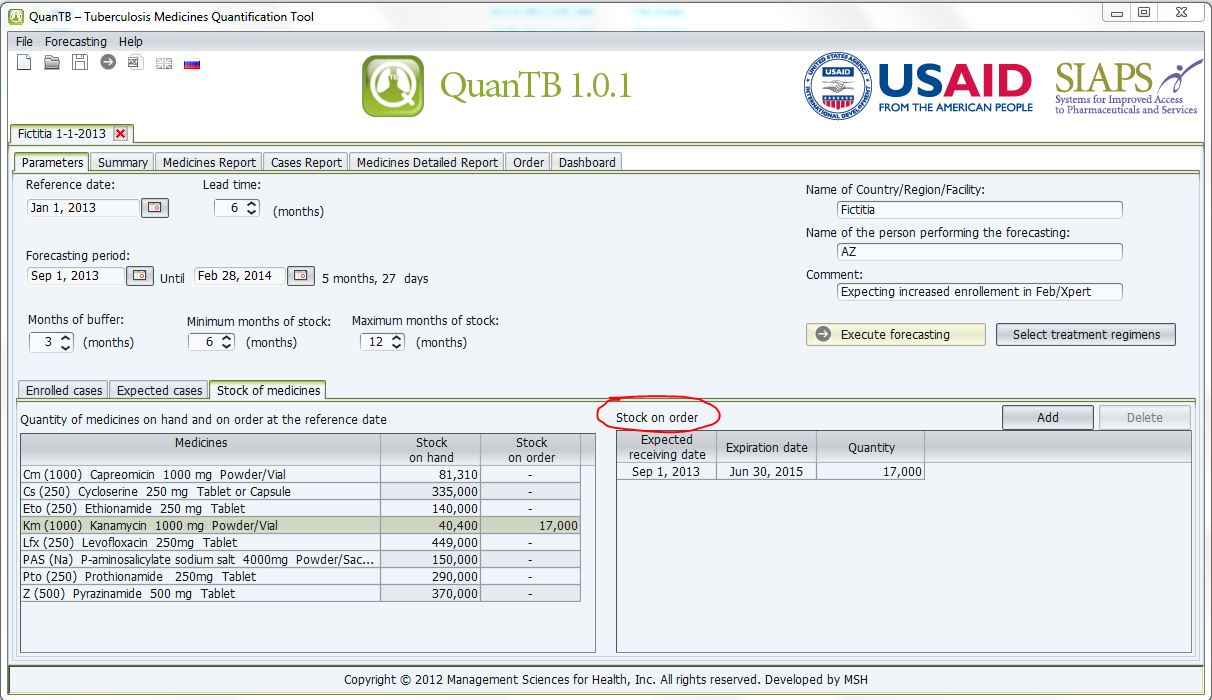Open the Cases Report tab
The width and height of the screenshot is (1212, 700).
click(307, 162)
